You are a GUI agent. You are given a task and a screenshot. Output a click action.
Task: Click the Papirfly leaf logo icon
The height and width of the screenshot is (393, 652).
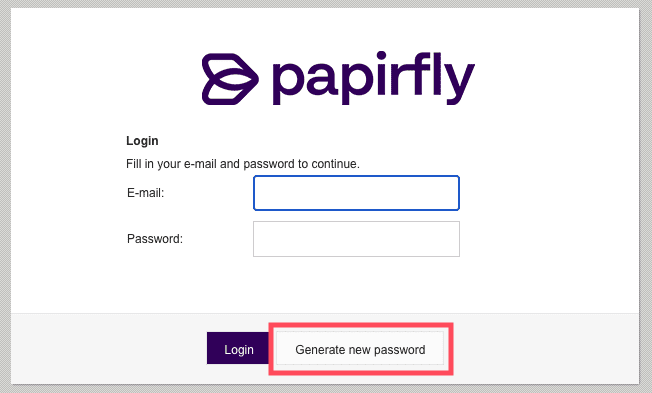(230, 79)
